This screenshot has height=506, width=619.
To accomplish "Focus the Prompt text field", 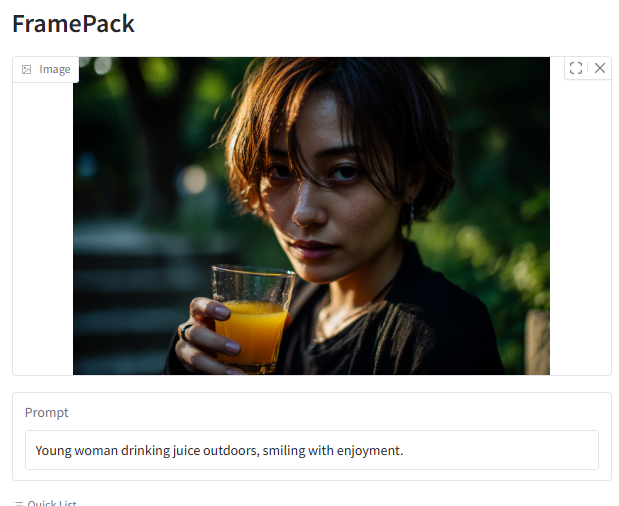I will [312, 450].
